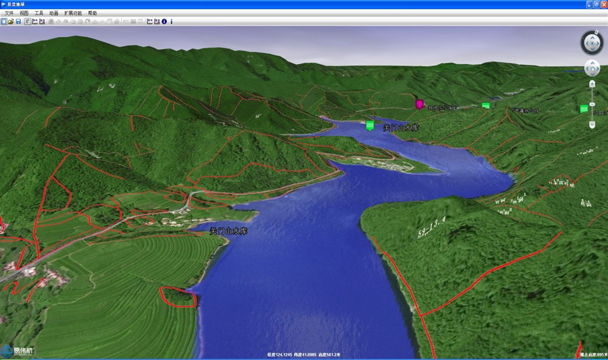
Task: Zoom out with the slider bottom button
Action: click(x=592, y=125)
